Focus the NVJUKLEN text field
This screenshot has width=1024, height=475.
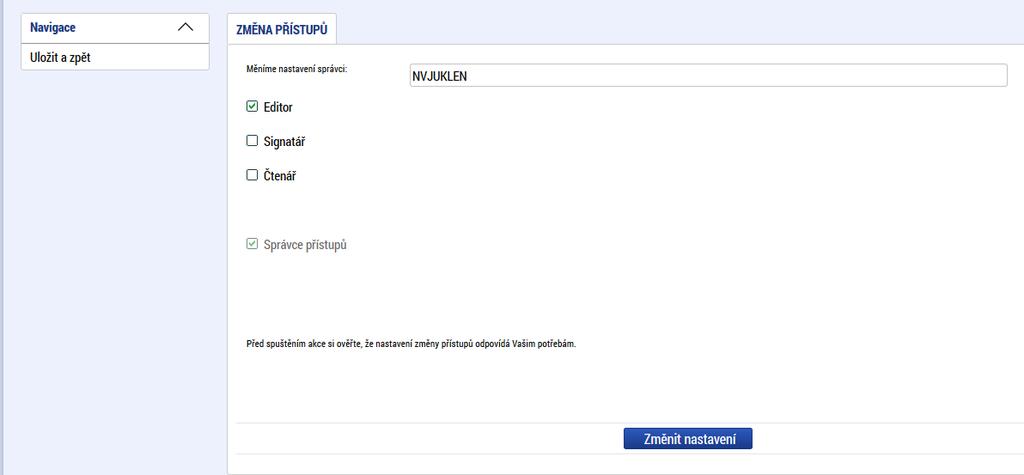point(708,76)
